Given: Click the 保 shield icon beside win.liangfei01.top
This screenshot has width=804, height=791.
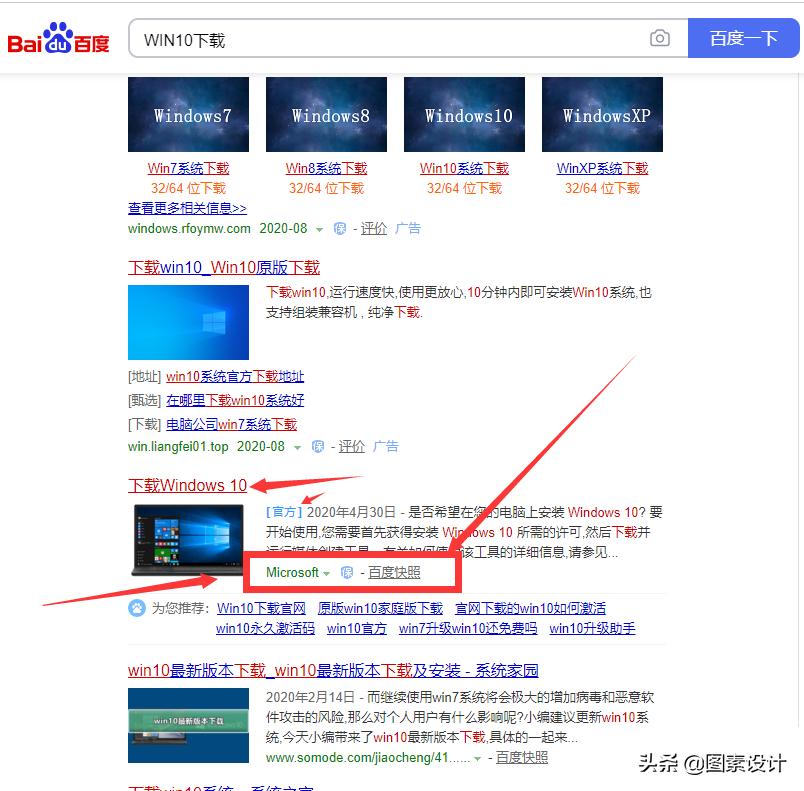Looking at the screenshot, I should pos(317,447).
